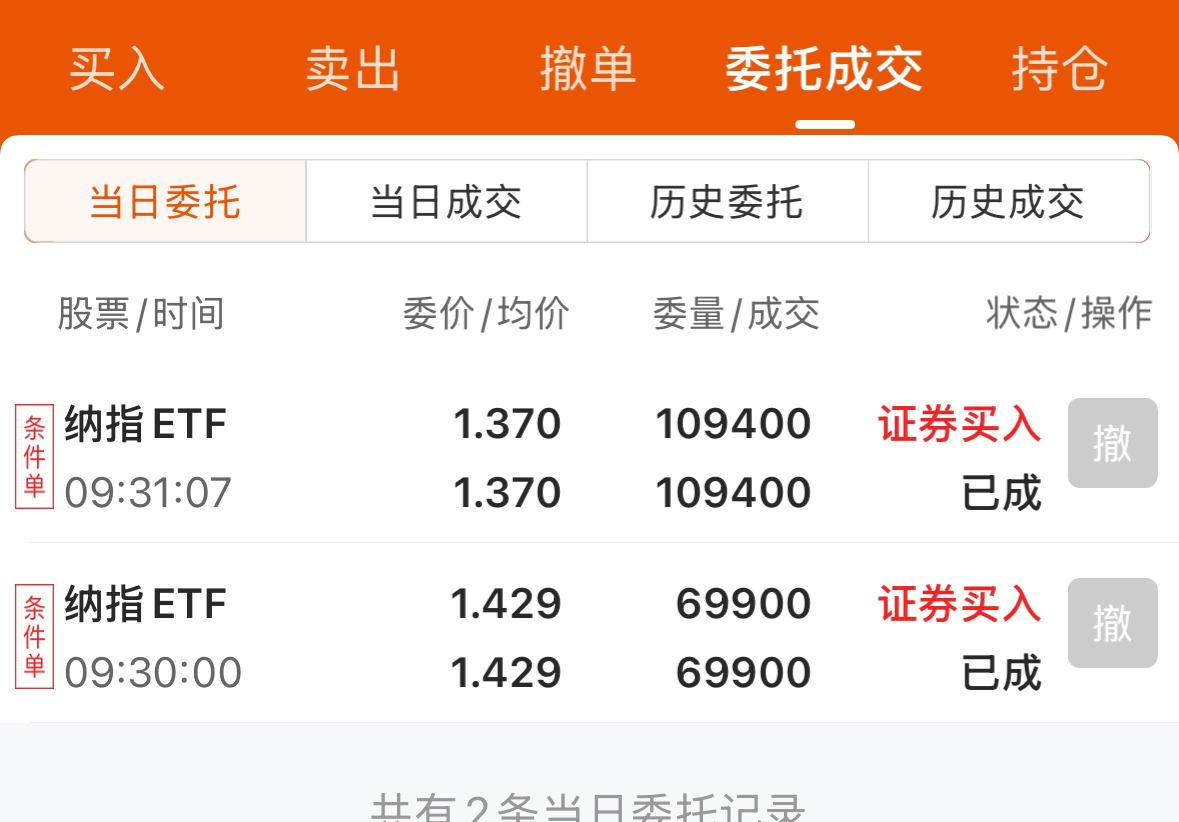
Task: Click the 状态/操作 column header
Action: tap(1068, 314)
